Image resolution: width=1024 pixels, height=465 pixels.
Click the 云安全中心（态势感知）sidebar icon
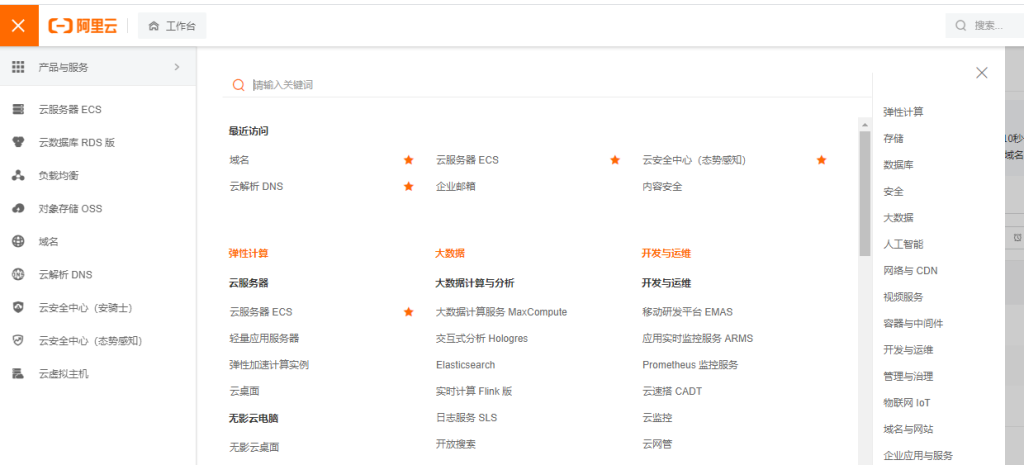[18, 340]
